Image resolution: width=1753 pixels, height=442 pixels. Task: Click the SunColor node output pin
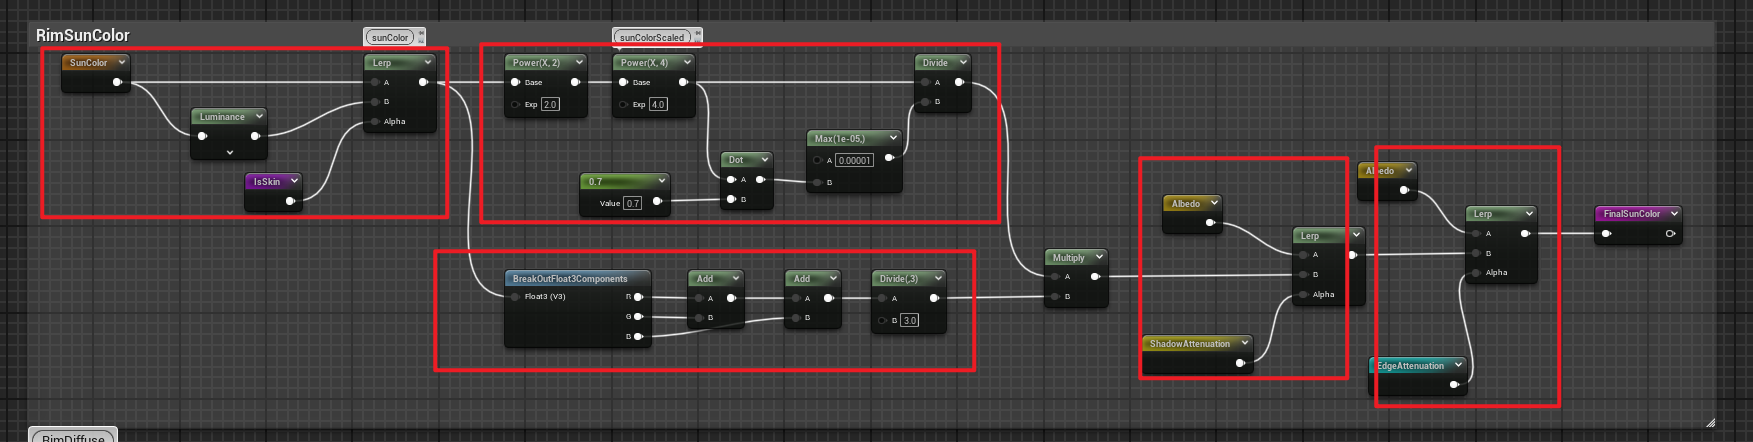click(x=117, y=82)
